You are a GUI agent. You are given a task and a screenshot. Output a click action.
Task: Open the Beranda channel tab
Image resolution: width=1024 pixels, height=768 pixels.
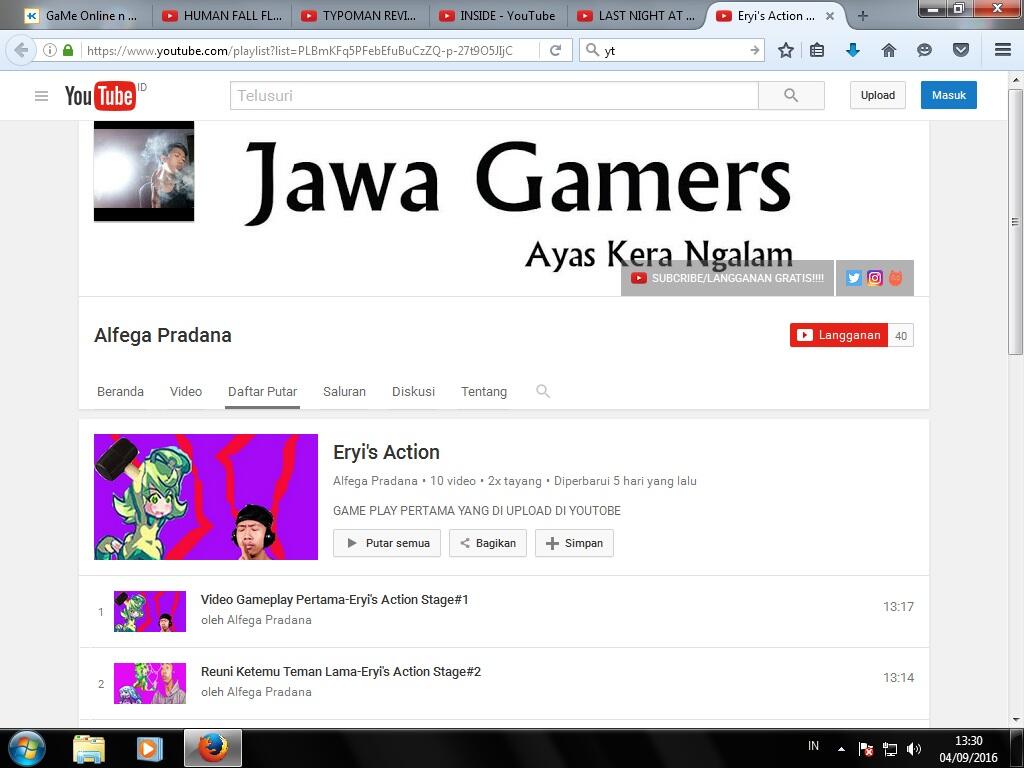click(x=120, y=391)
